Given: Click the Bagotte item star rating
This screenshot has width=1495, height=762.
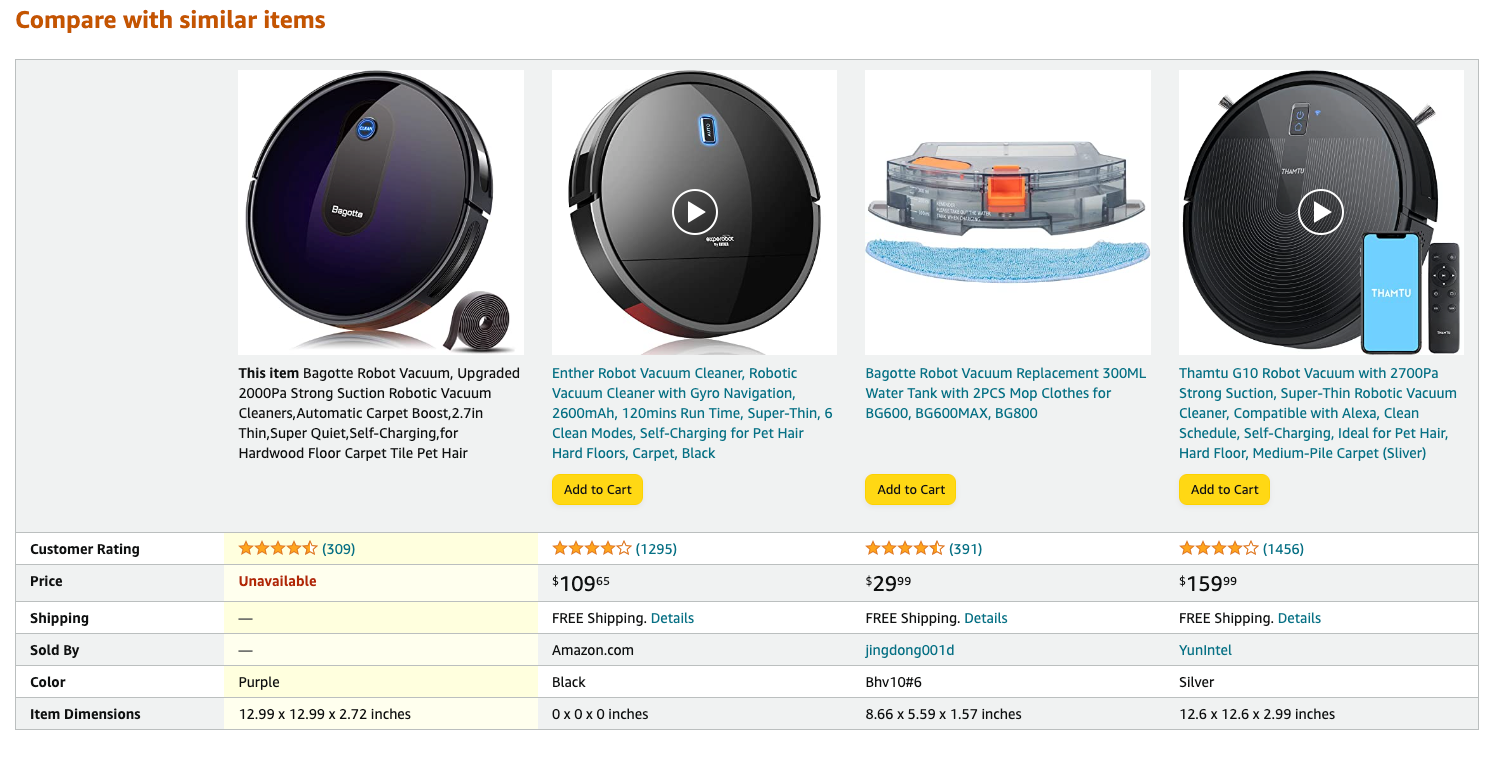Looking at the screenshot, I should (278, 548).
